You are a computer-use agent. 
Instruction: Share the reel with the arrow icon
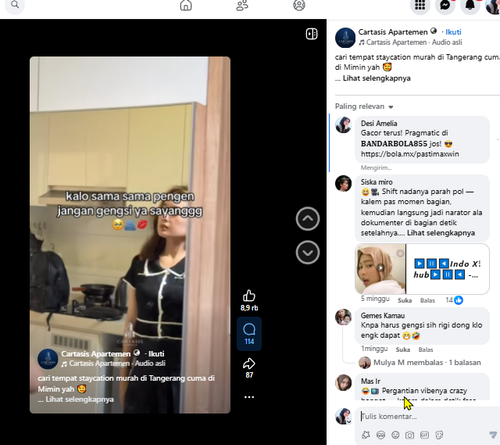pyautogui.click(x=249, y=364)
